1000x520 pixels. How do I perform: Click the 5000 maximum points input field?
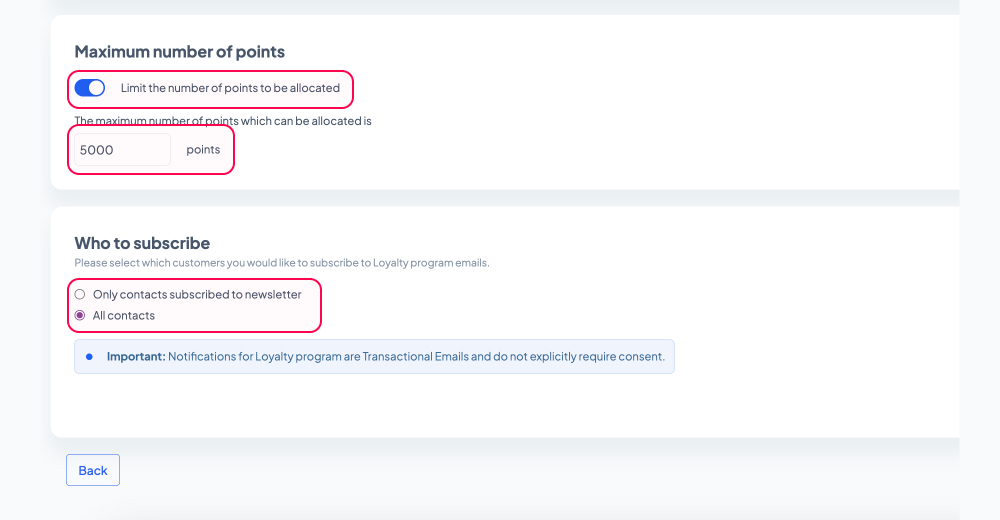[122, 150]
